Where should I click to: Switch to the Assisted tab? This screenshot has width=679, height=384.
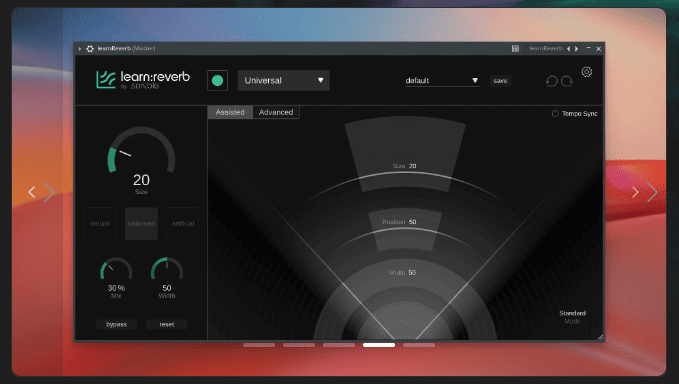(230, 112)
